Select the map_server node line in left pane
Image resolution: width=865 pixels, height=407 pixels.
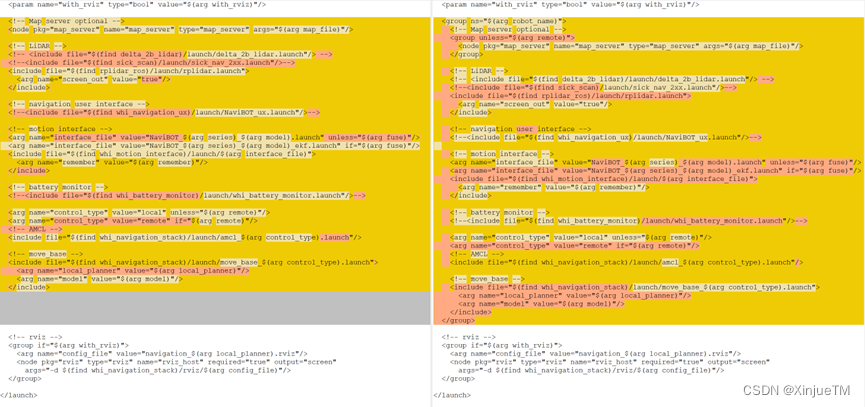(x=181, y=29)
